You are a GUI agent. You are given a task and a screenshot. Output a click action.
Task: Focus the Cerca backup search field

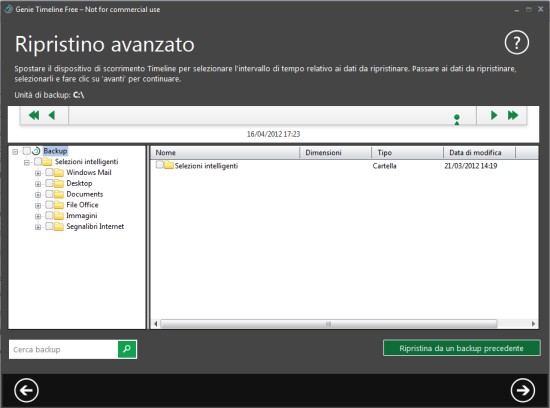point(63,349)
